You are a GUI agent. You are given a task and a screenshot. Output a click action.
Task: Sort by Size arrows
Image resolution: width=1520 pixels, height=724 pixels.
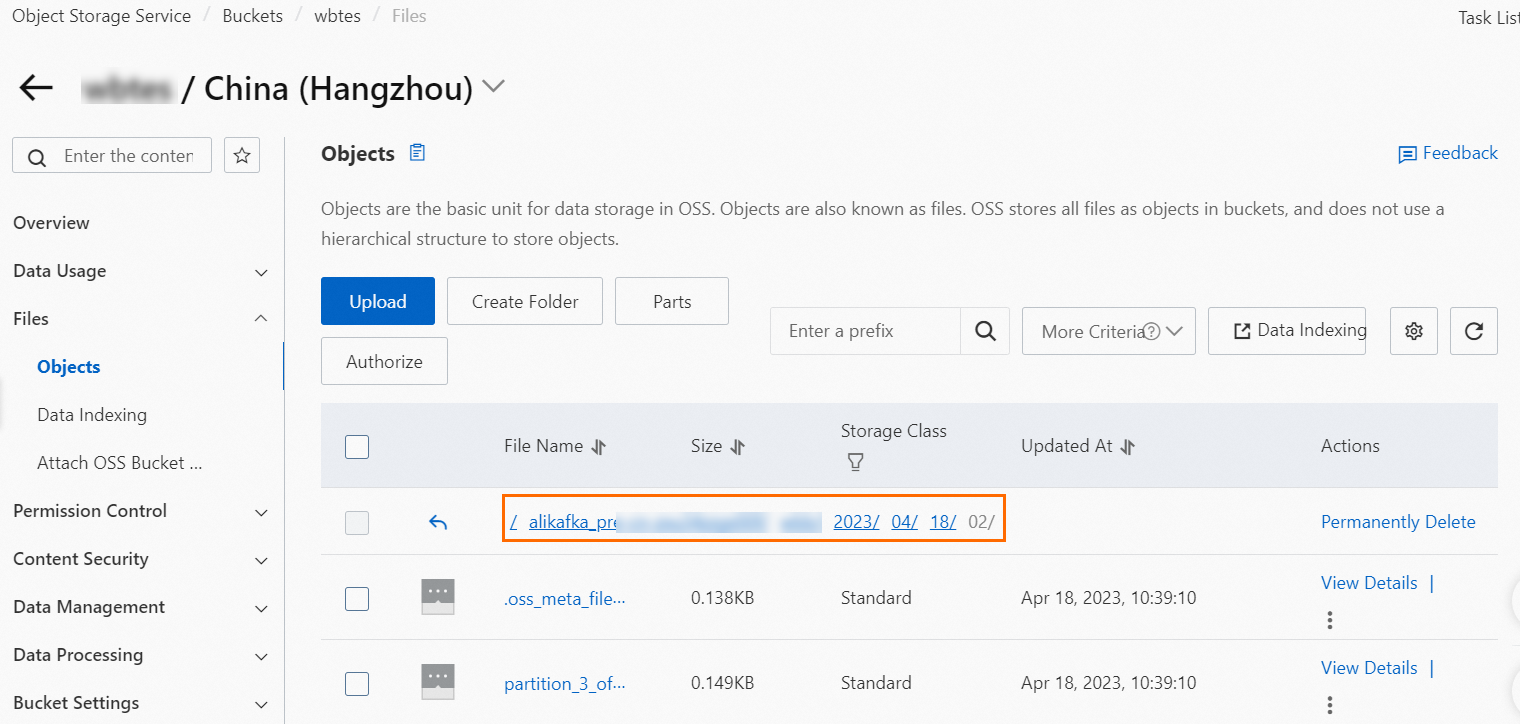[738, 447]
